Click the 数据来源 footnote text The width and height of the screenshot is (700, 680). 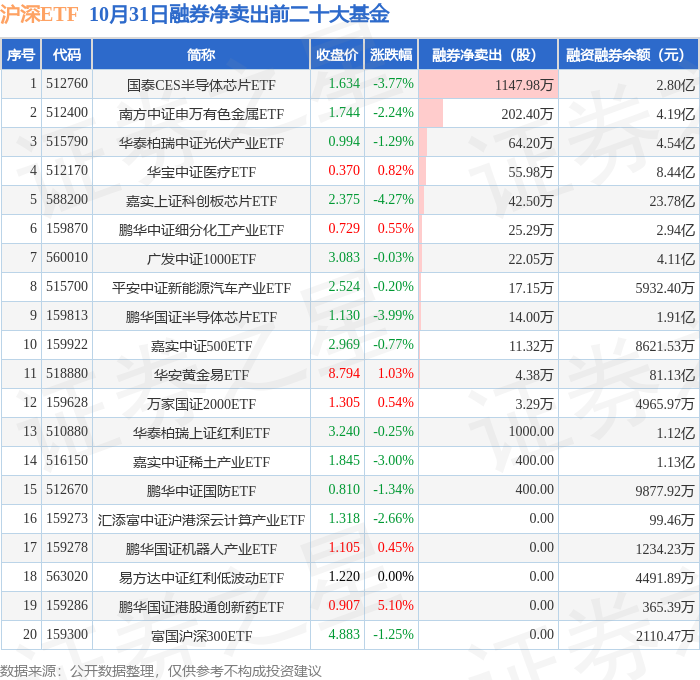point(161,671)
